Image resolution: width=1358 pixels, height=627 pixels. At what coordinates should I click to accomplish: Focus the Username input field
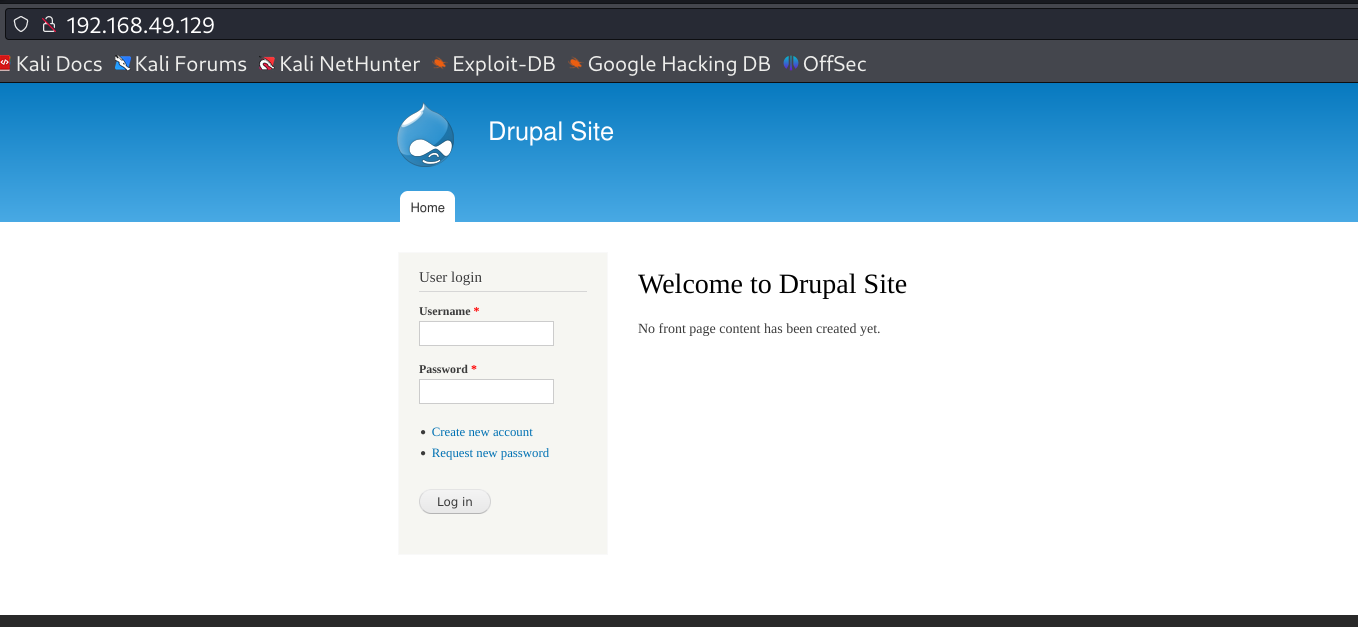click(486, 334)
